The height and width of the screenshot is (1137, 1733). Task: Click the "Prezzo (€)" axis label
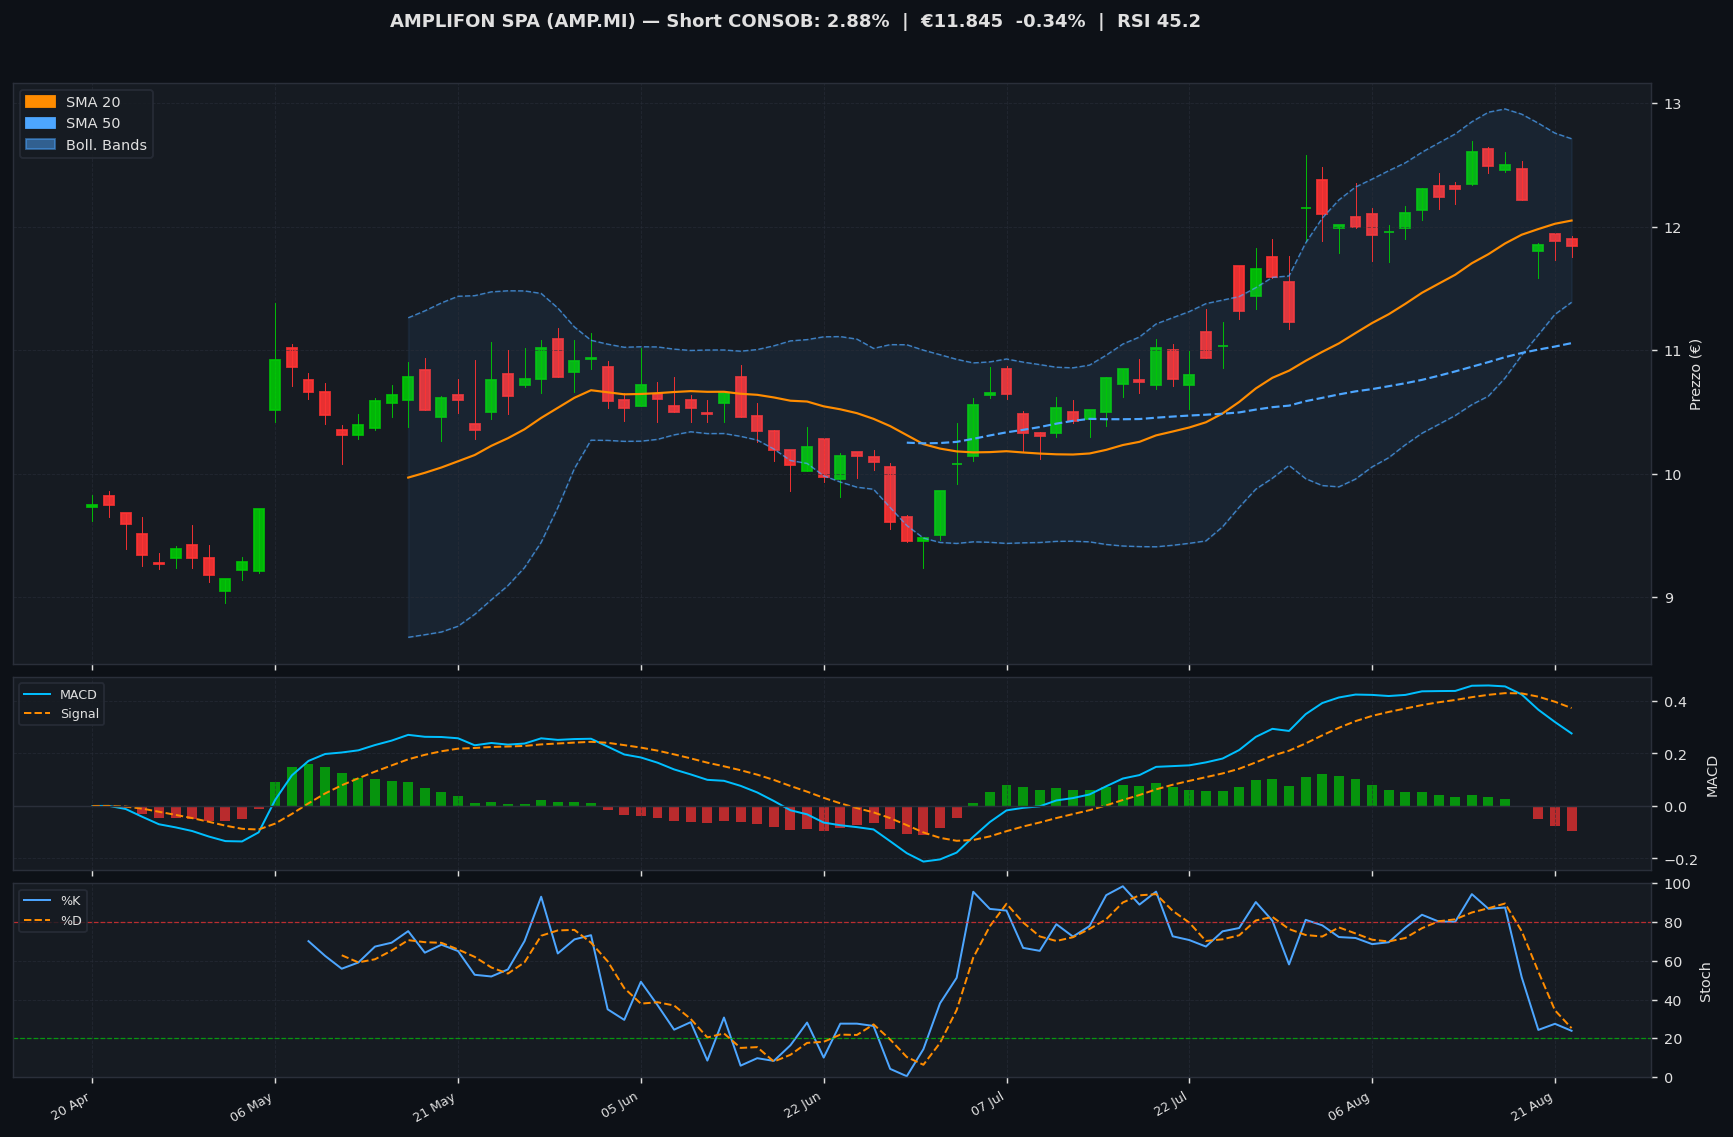[1695, 374]
